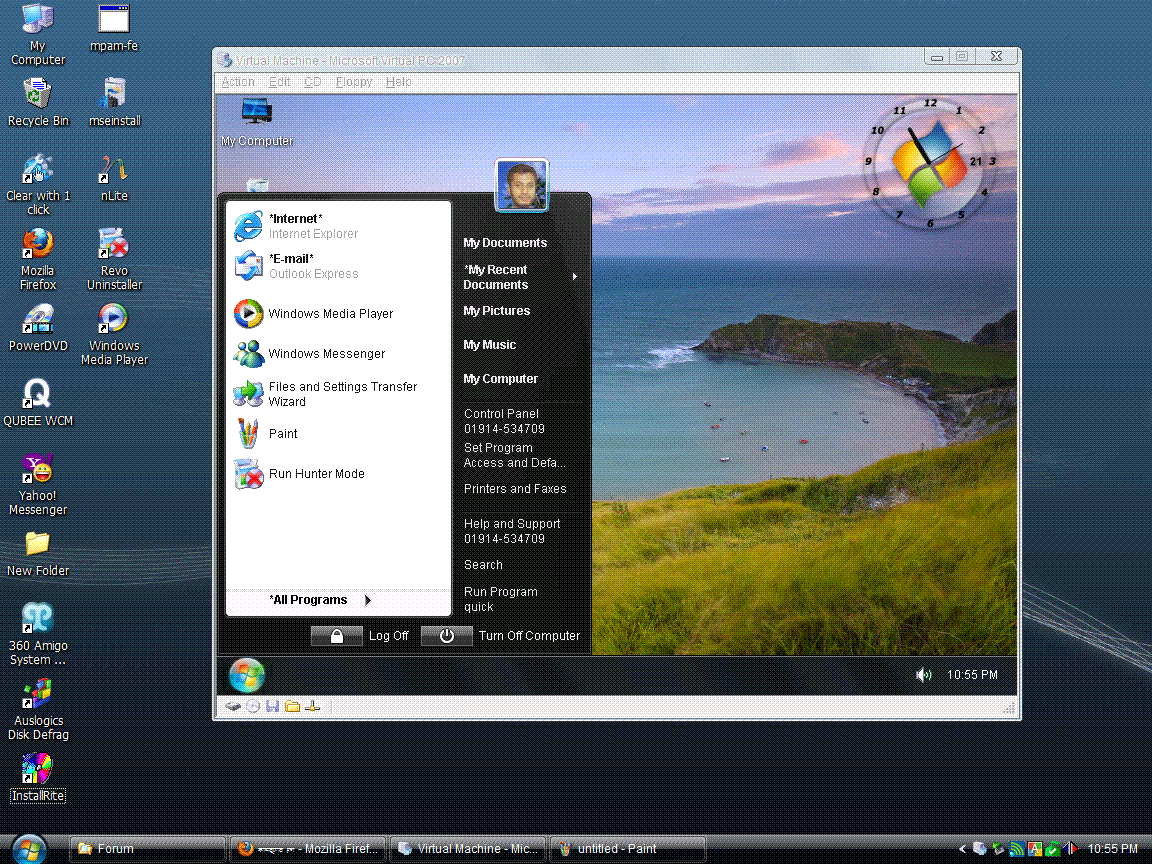Select Mozilla Firefox desktop shortcut

[37, 259]
